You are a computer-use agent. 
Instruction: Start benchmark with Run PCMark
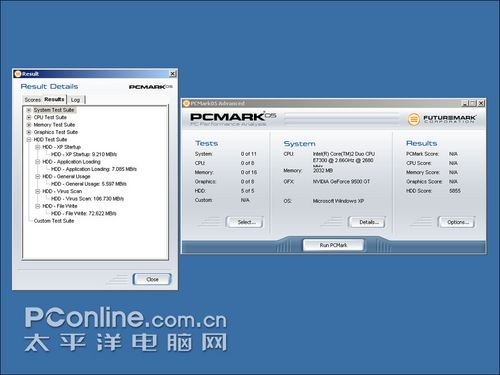333,245
